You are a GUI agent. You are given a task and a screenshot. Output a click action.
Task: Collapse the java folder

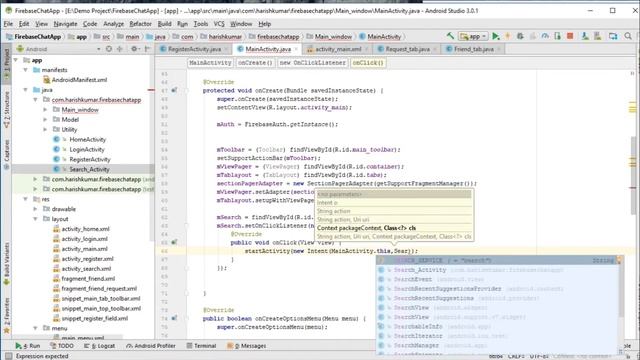click(26, 89)
